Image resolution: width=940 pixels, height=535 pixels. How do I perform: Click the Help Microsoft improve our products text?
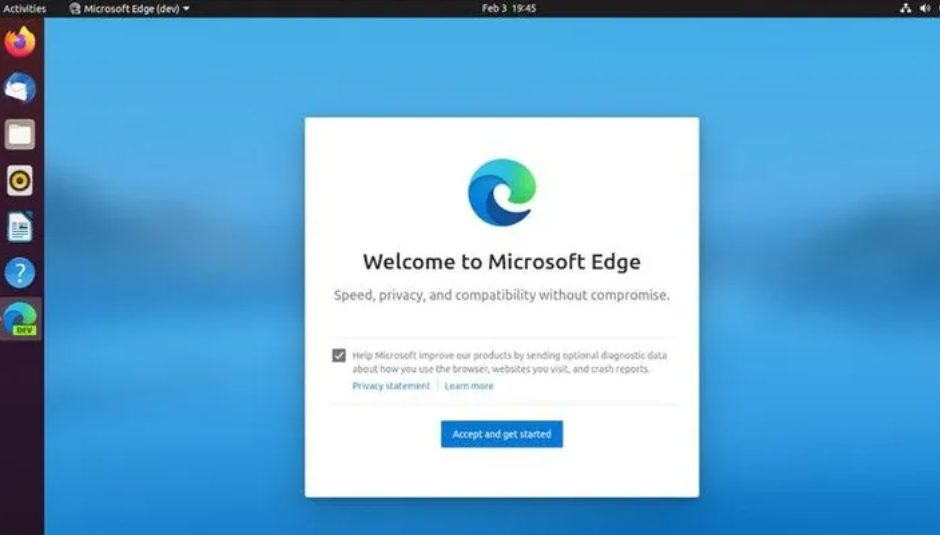(509, 362)
